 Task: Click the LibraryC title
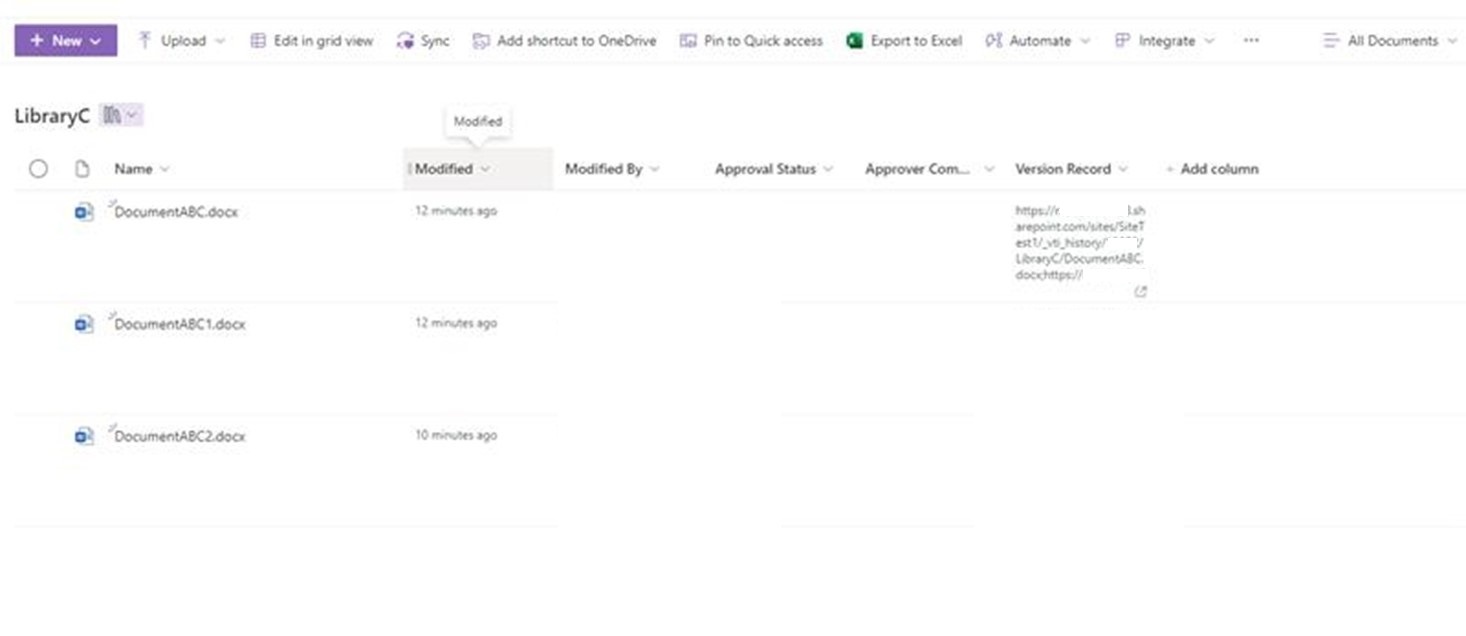click(x=52, y=116)
